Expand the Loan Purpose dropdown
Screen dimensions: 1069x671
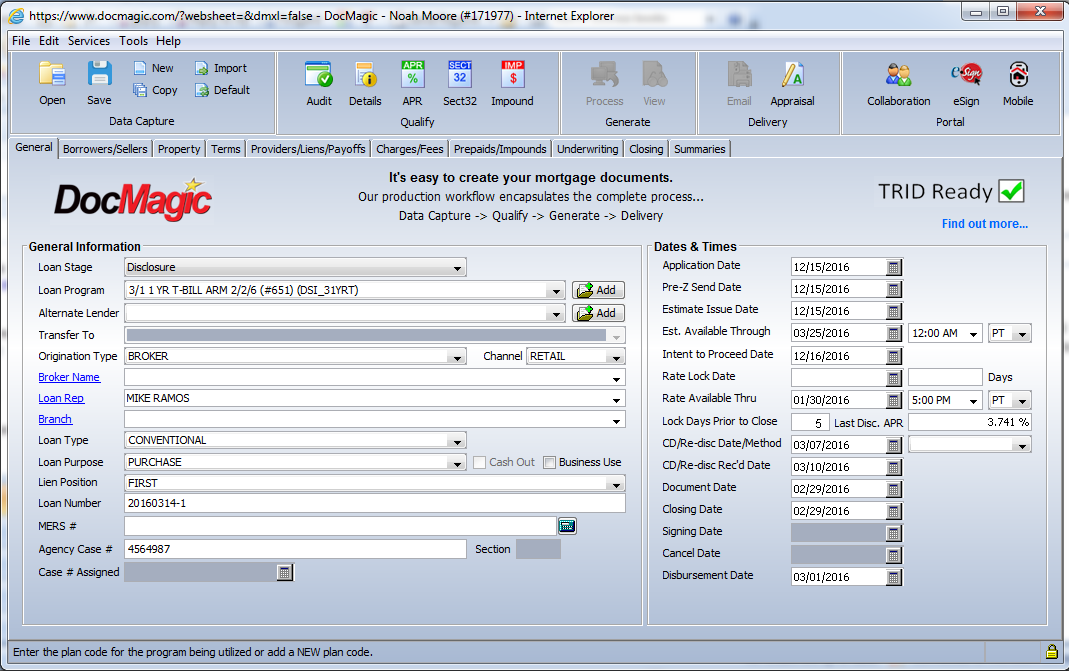457,463
